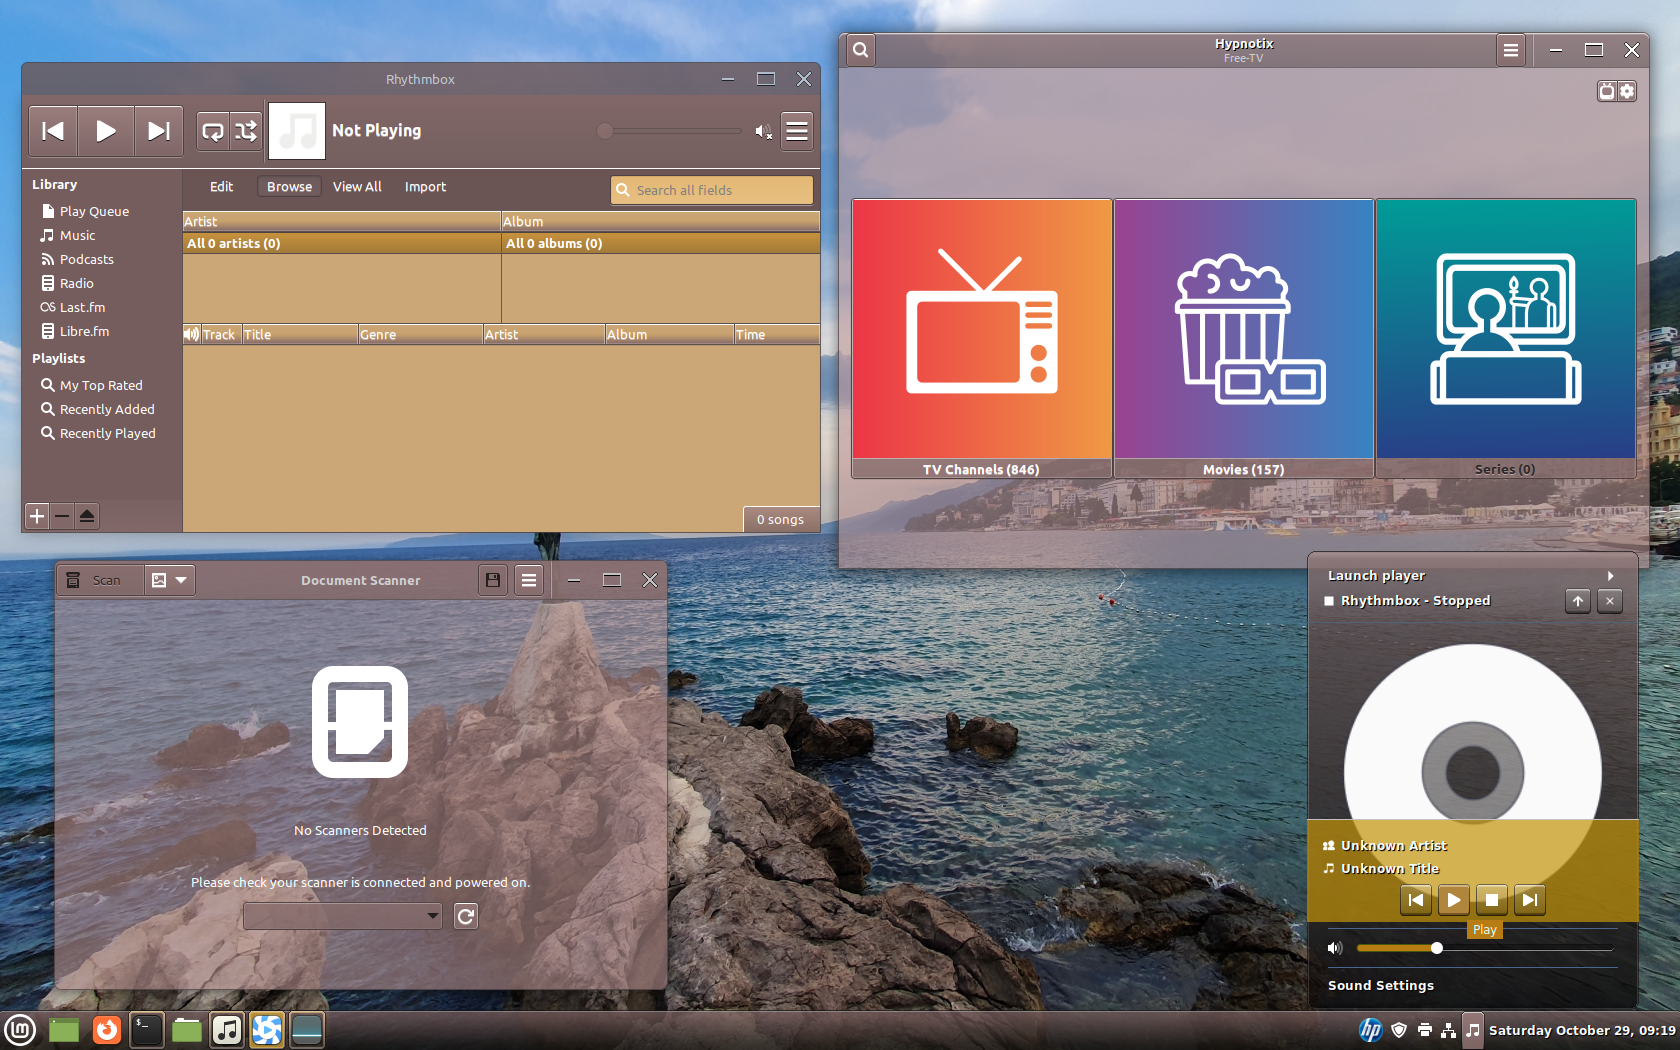
Task: Open scan type dropdown arrow
Action: click(x=181, y=580)
